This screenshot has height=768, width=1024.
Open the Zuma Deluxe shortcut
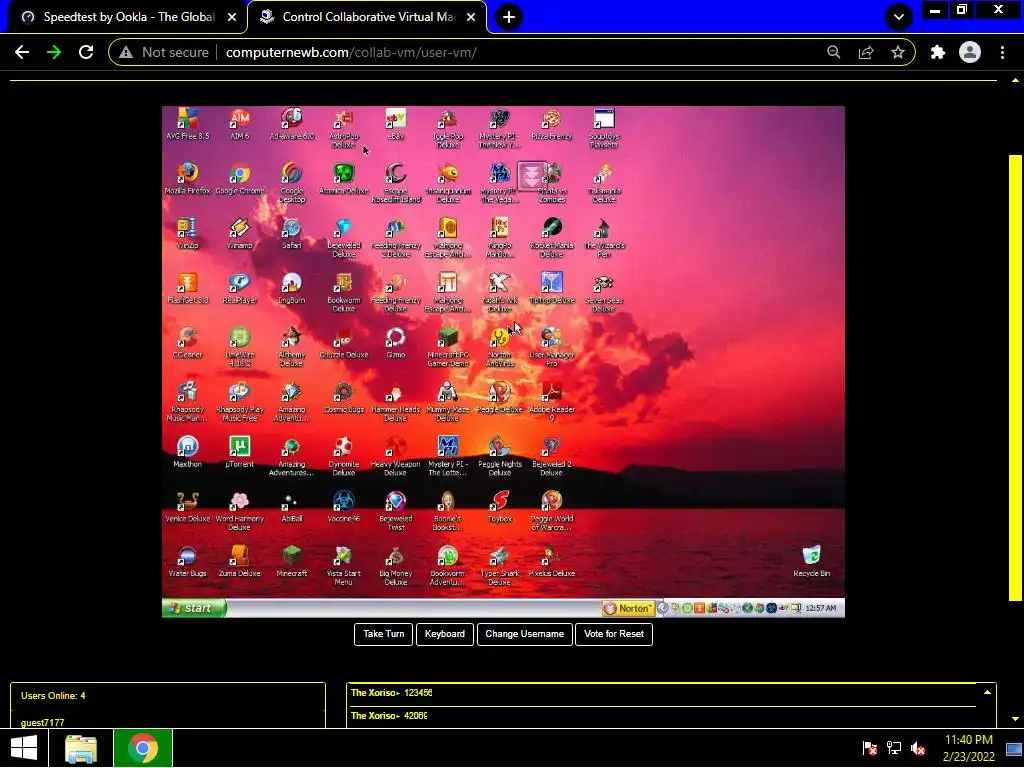tap(240, 561)
